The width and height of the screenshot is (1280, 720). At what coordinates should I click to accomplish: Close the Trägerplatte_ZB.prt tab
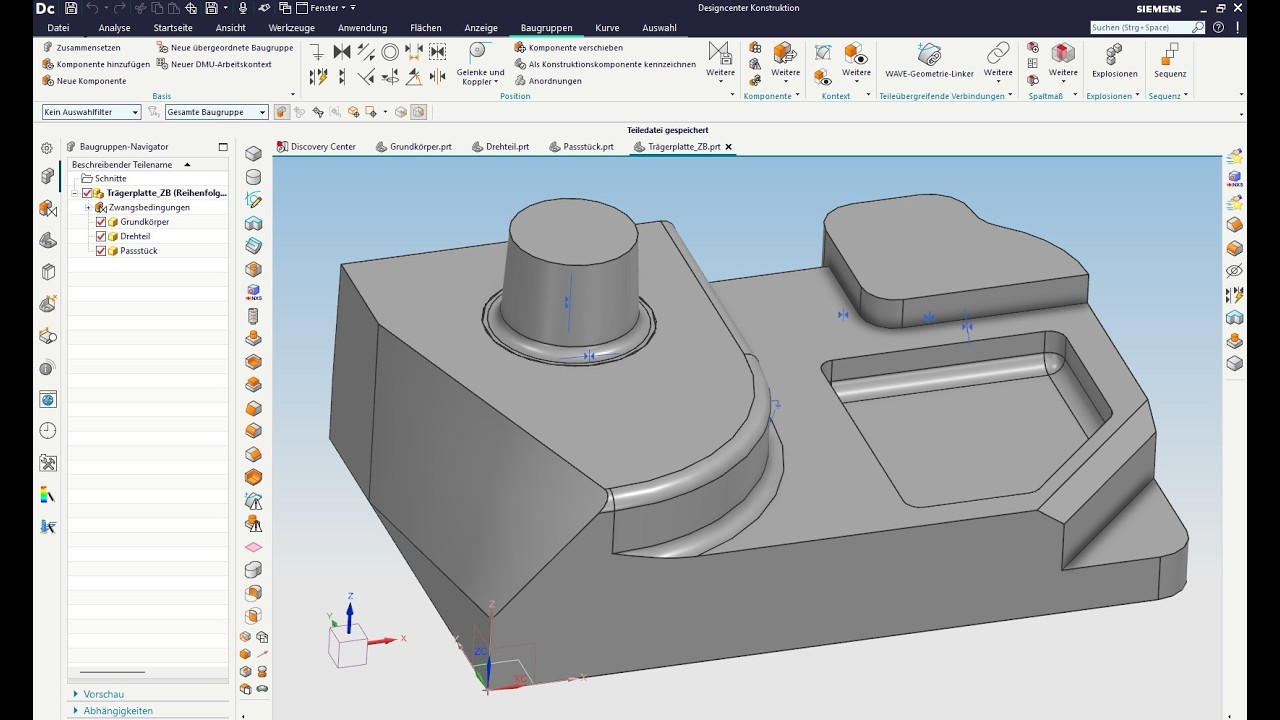click(x=729, y=147)
